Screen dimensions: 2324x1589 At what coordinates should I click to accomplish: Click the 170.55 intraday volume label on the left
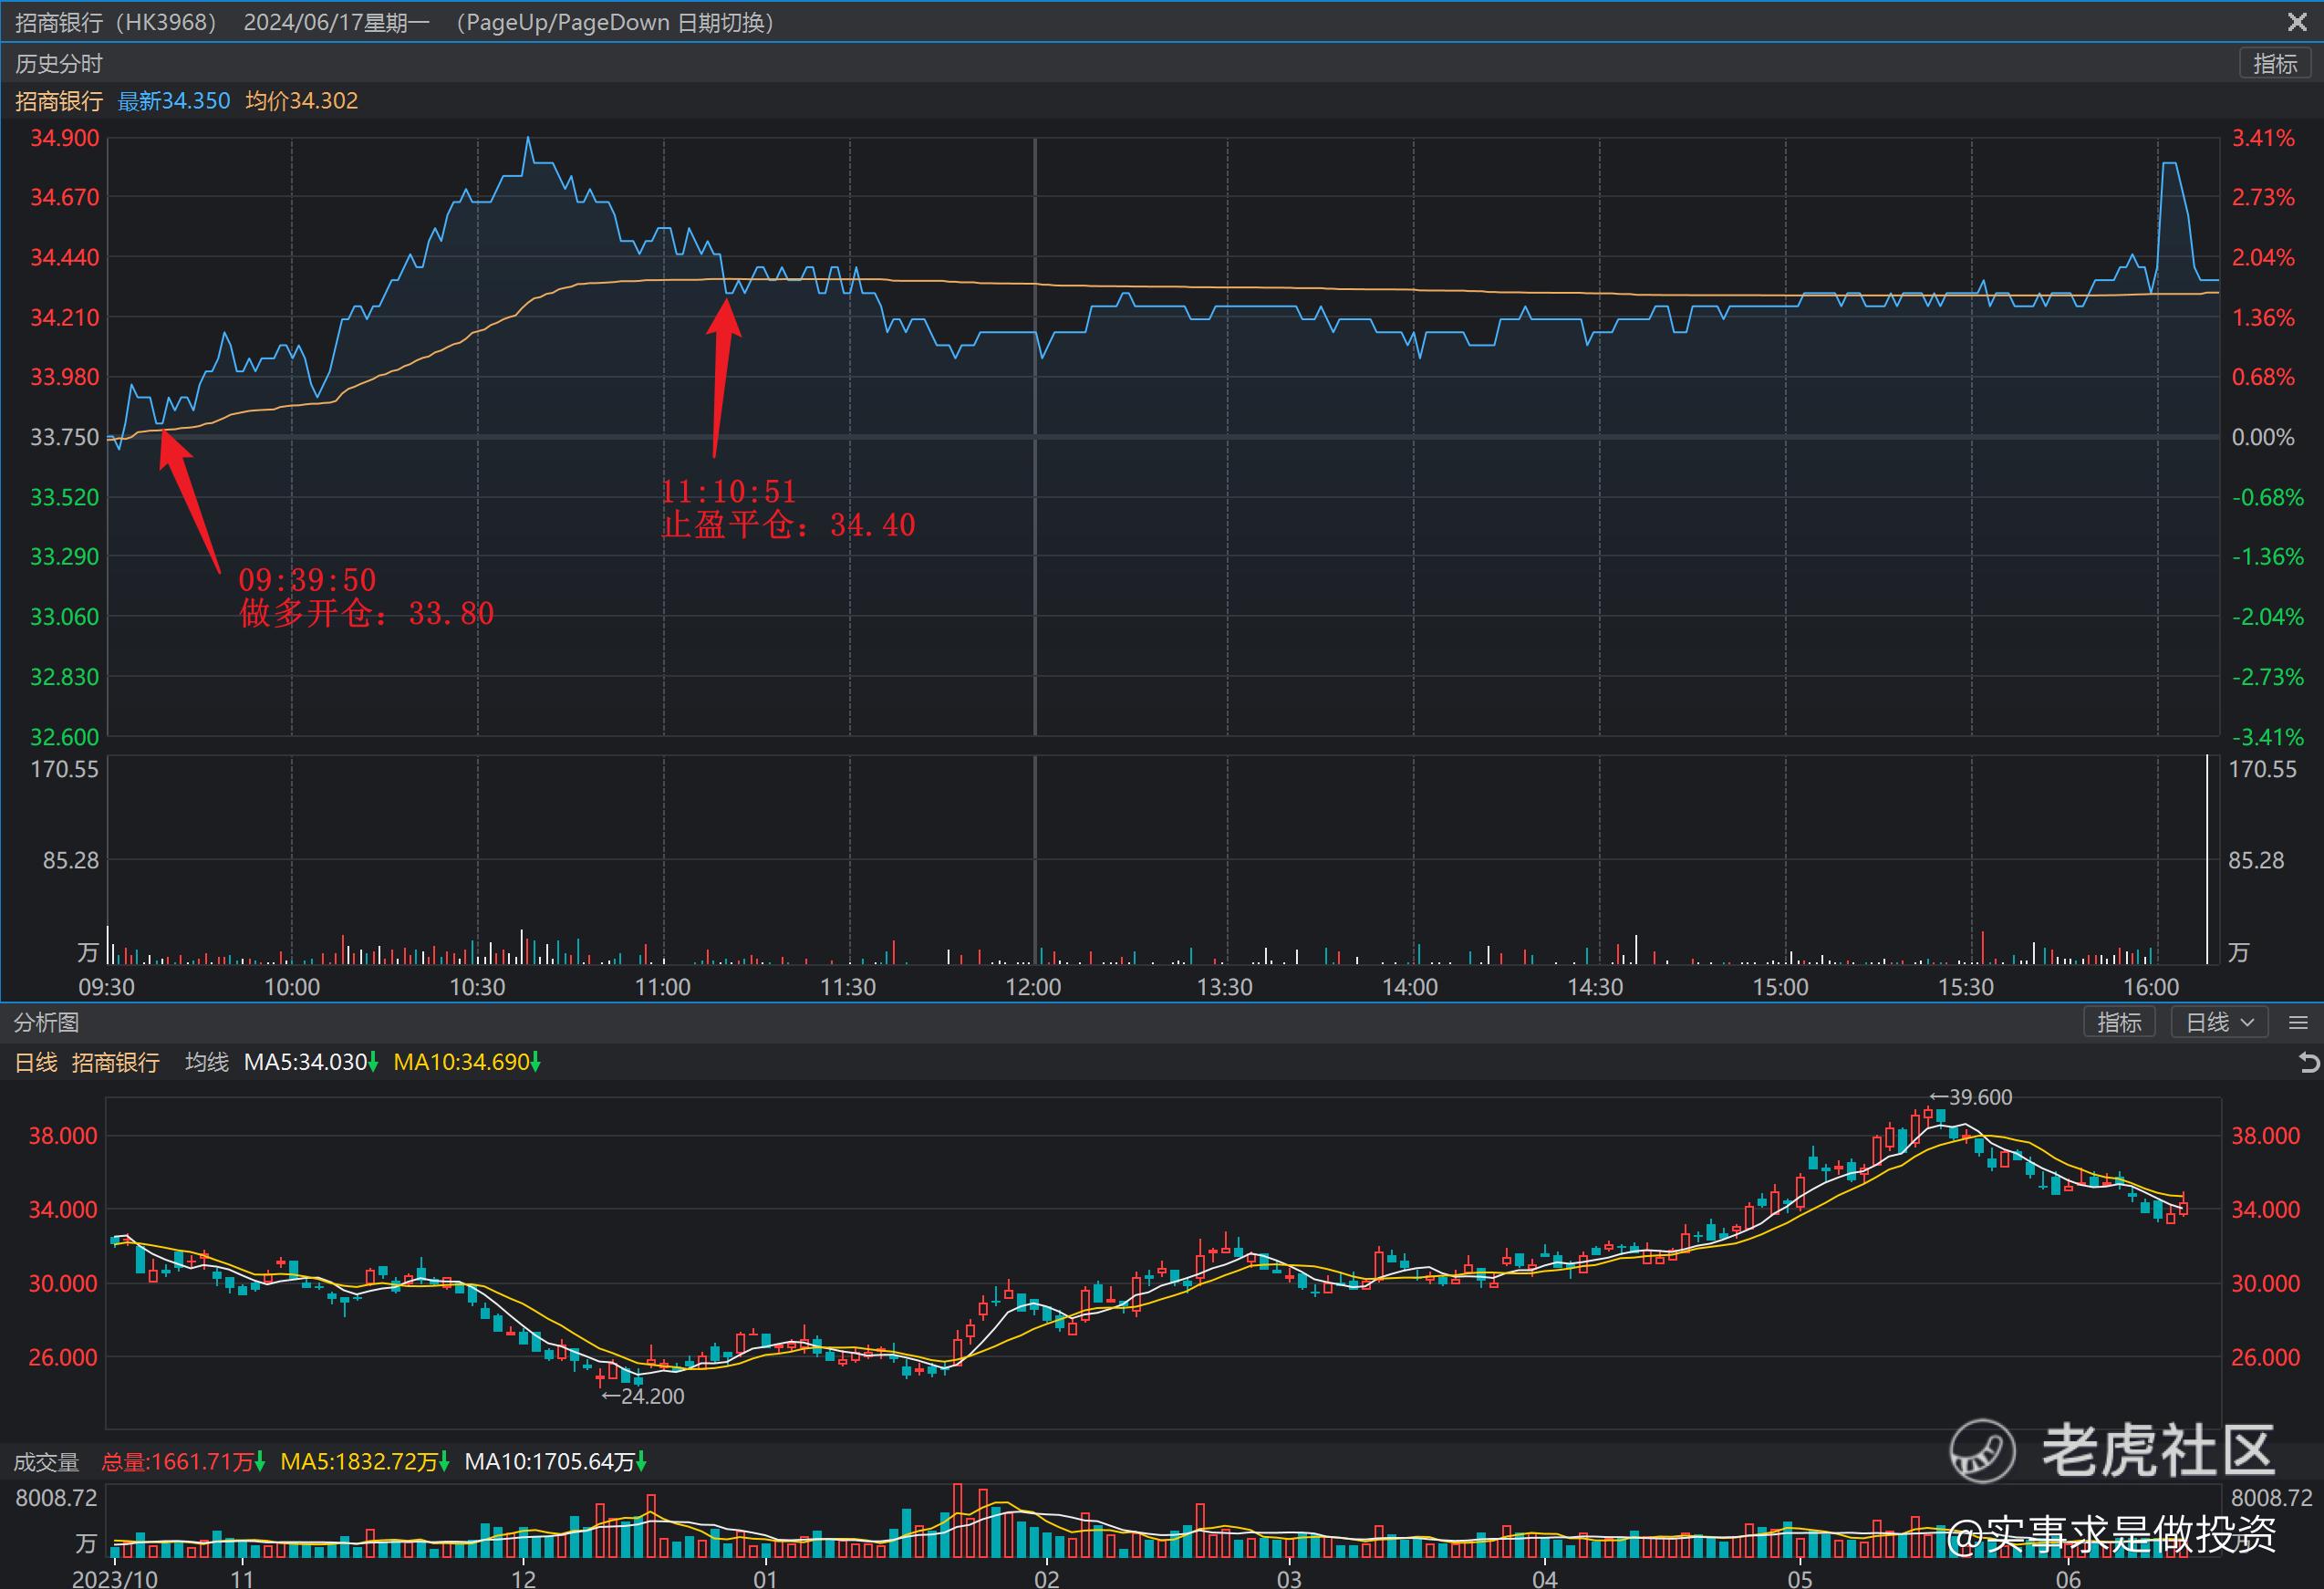(x=65, y=769)
